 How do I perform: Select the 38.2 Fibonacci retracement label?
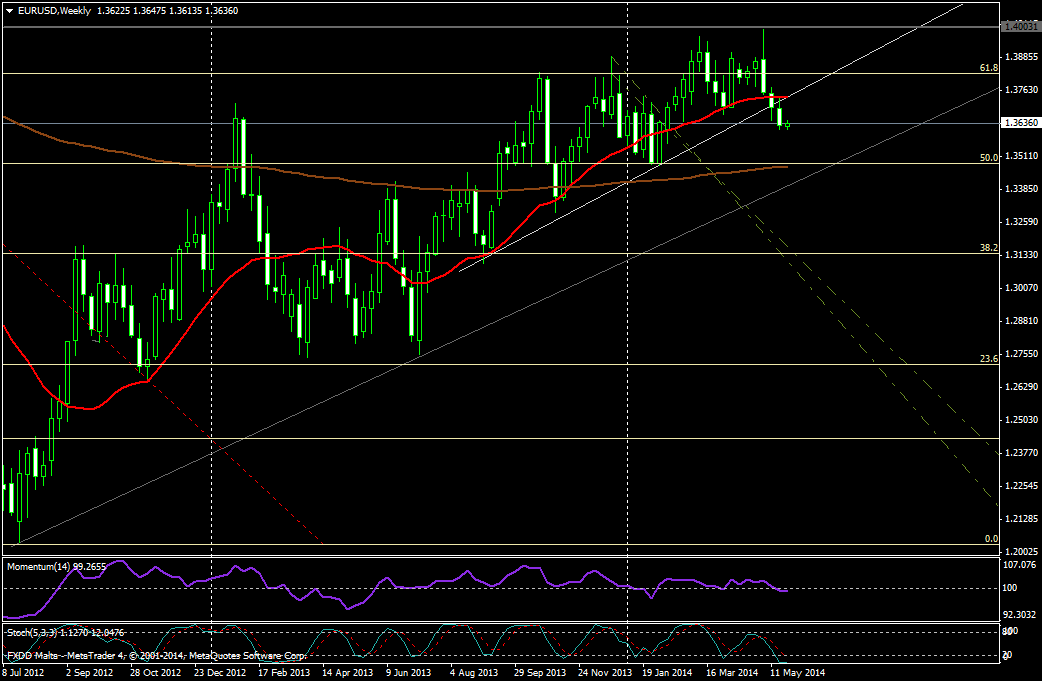tap(988, 247)
